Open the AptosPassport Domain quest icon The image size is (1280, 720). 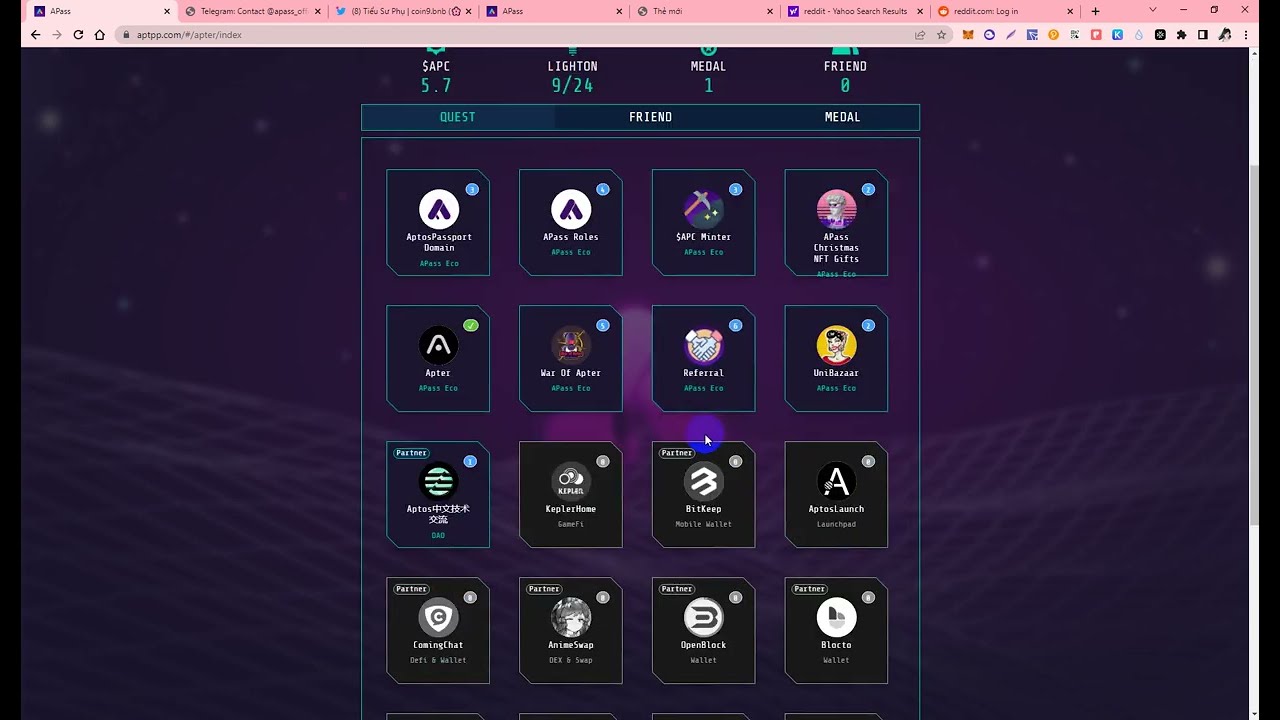[438, 210]
